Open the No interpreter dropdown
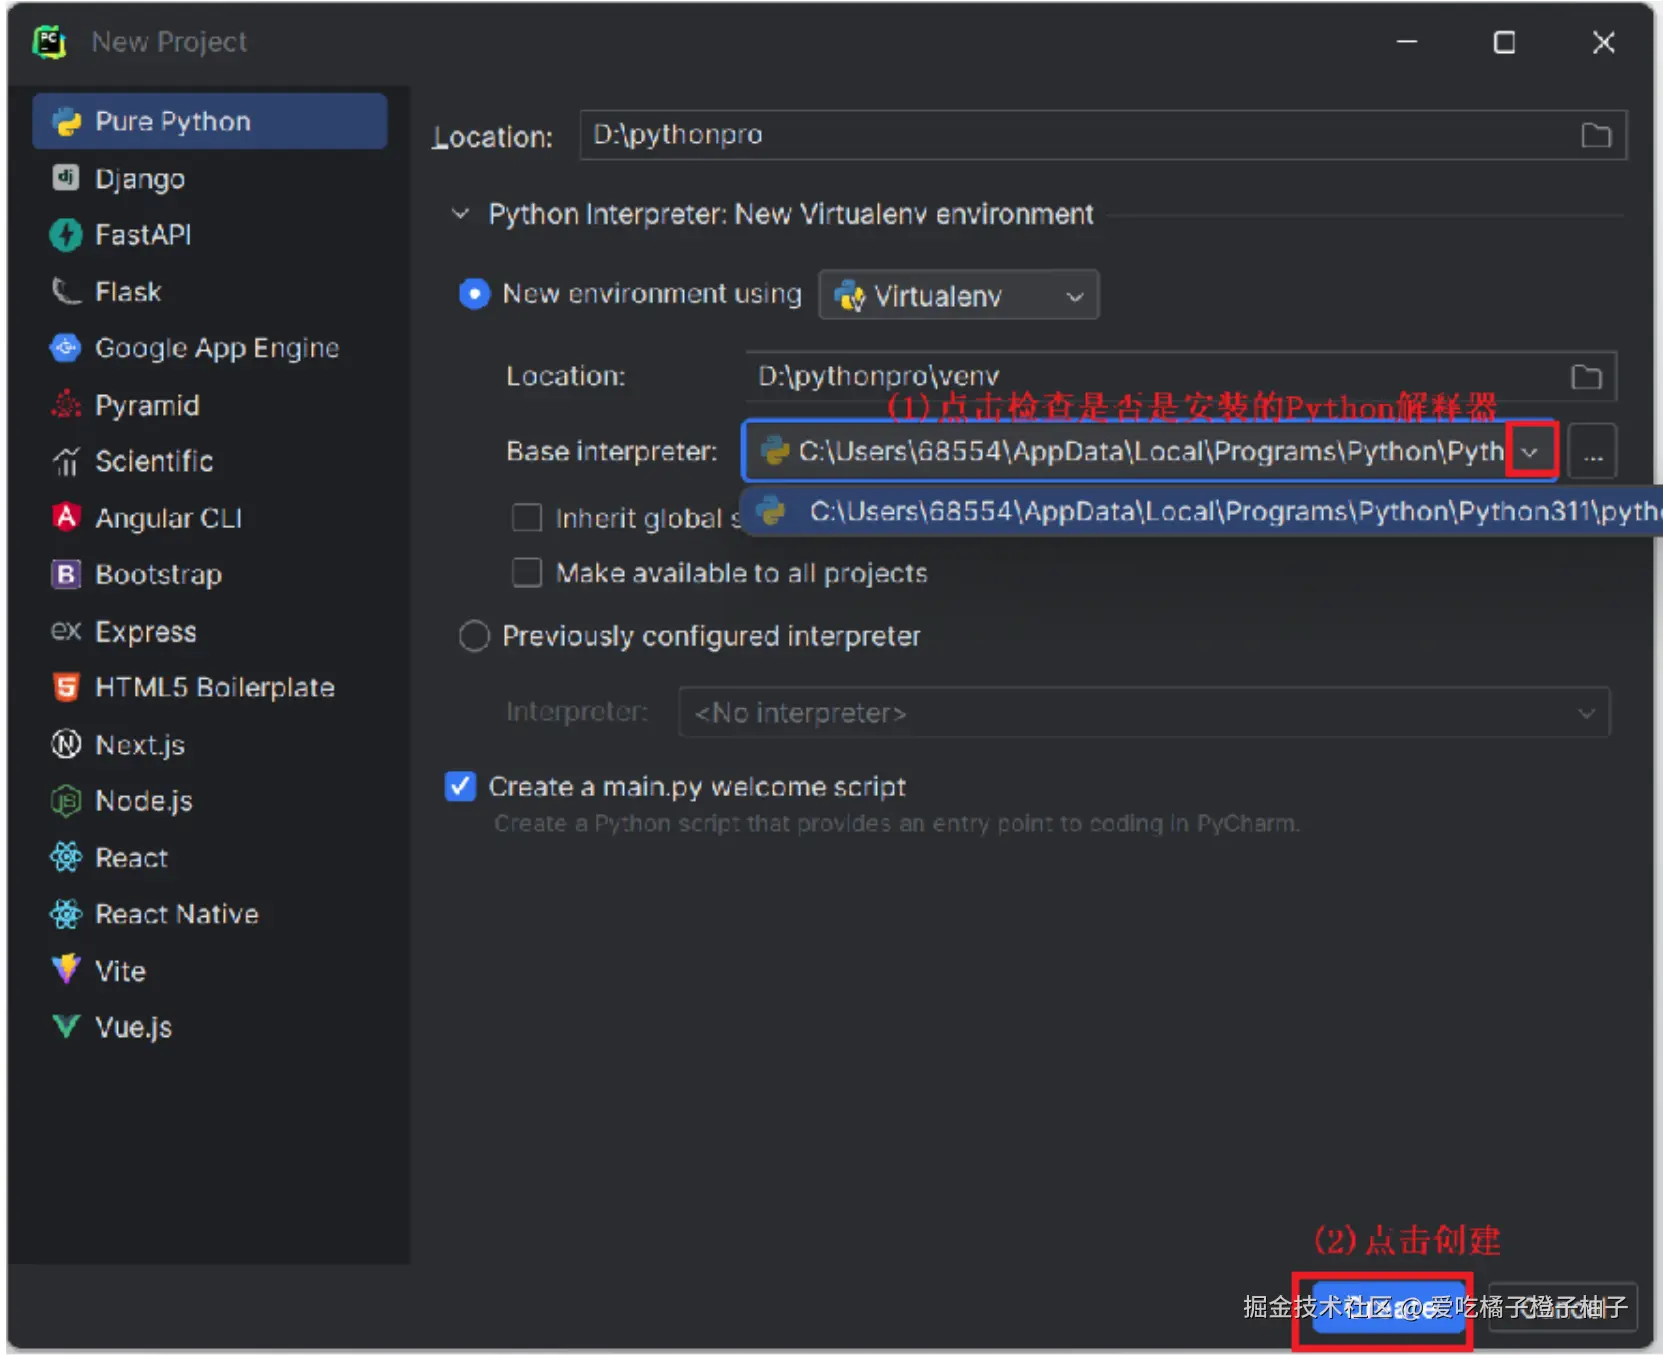Screen dimensions: 1663x1355 tap(1144, 712)
